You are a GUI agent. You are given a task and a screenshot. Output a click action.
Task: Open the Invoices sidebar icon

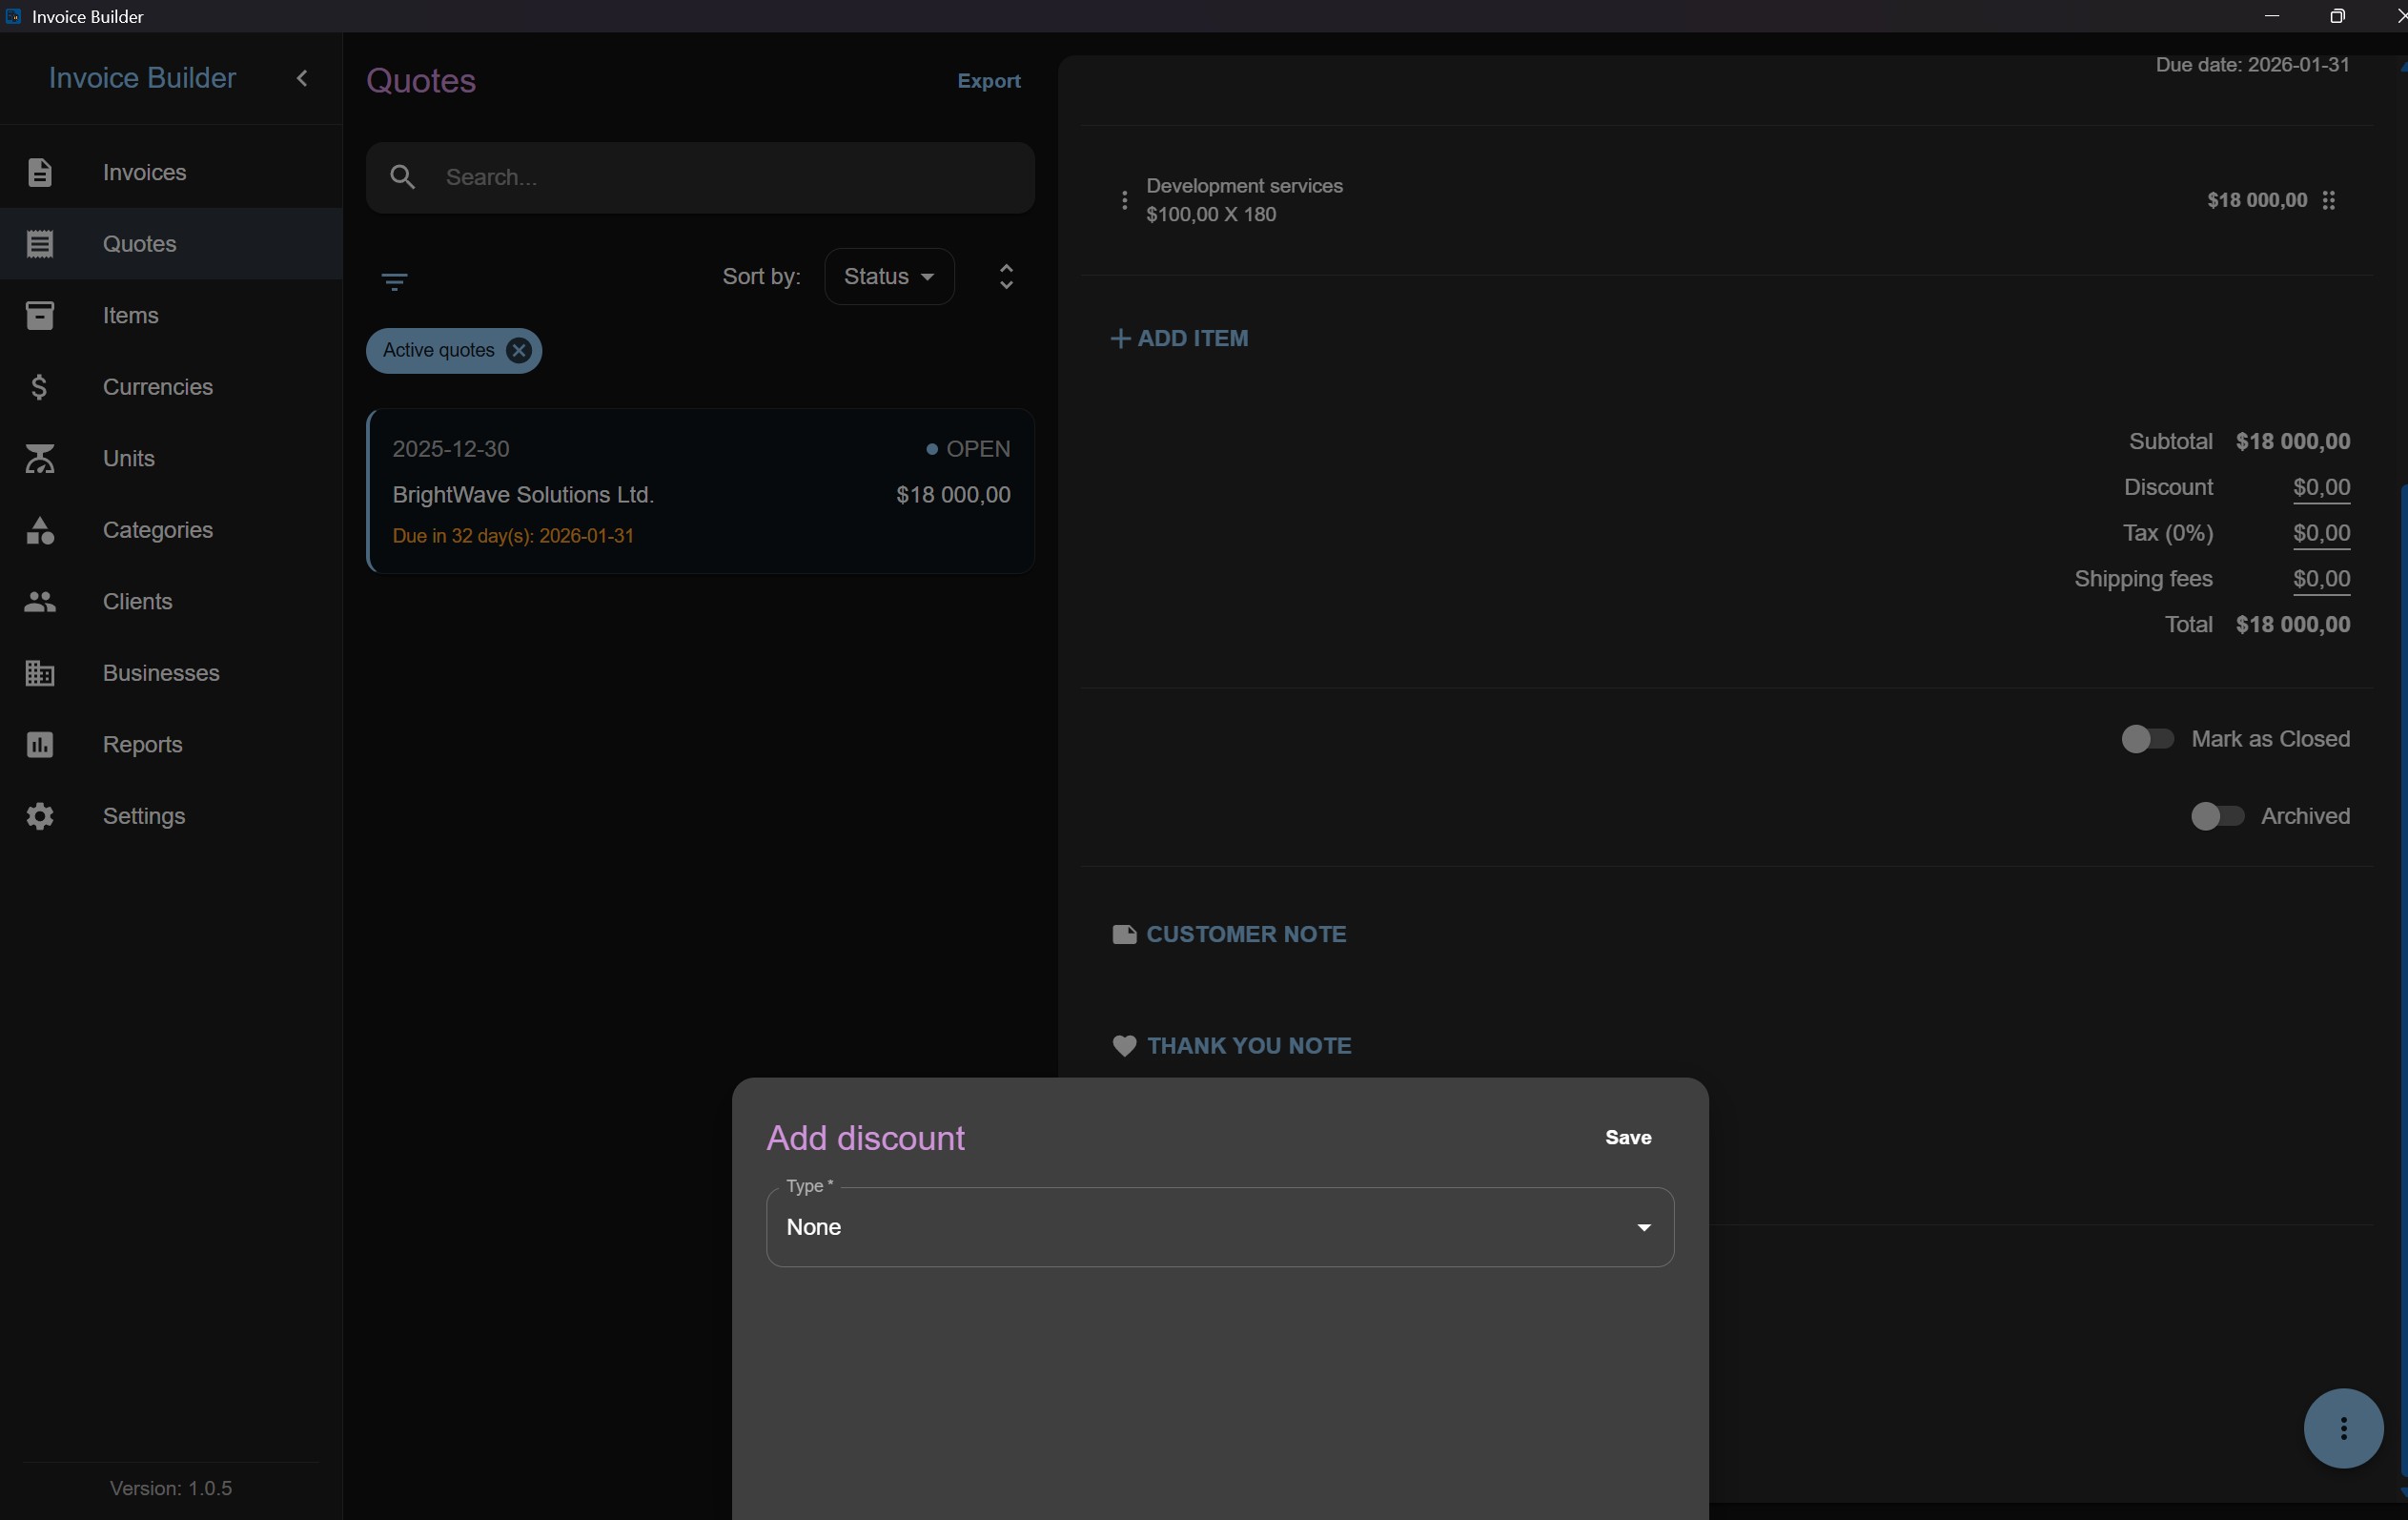pos(39,172)
